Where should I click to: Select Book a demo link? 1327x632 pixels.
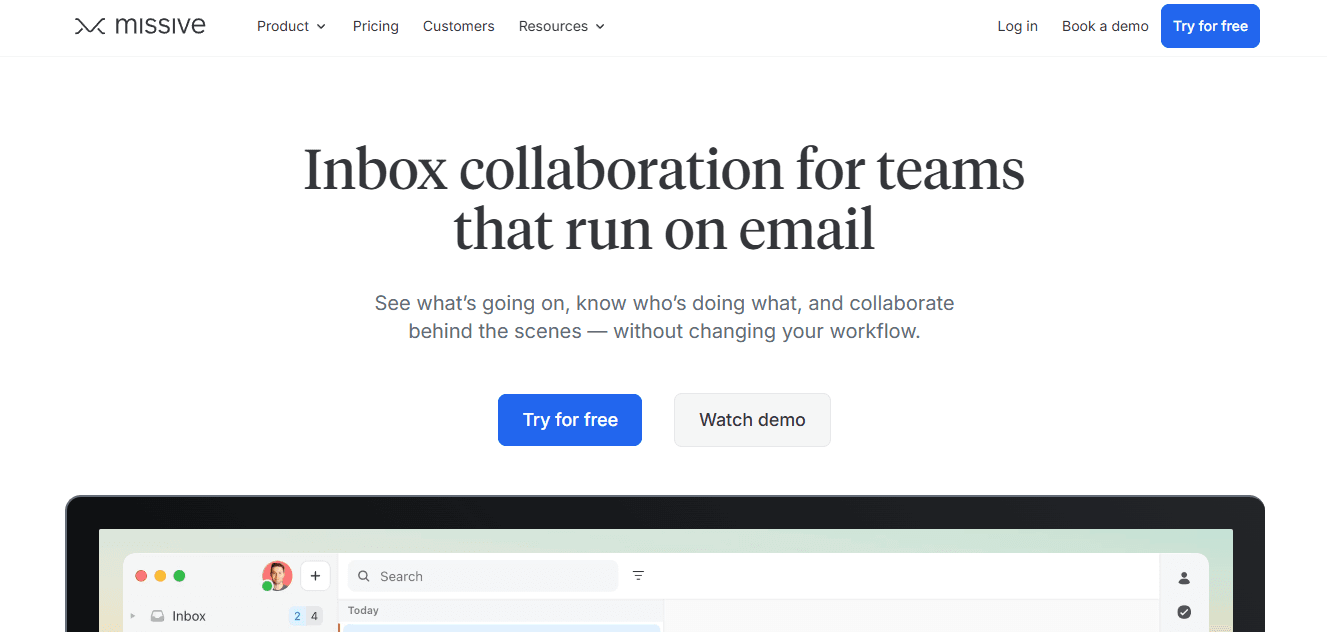coord(1105,26)
